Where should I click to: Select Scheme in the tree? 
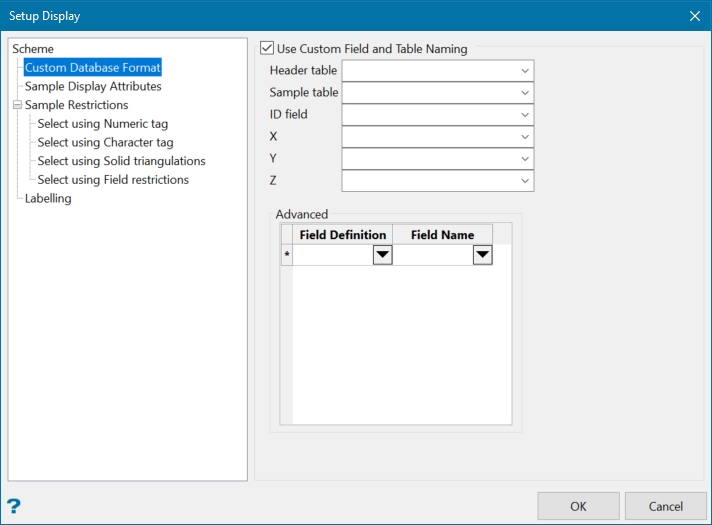(33, 49)
